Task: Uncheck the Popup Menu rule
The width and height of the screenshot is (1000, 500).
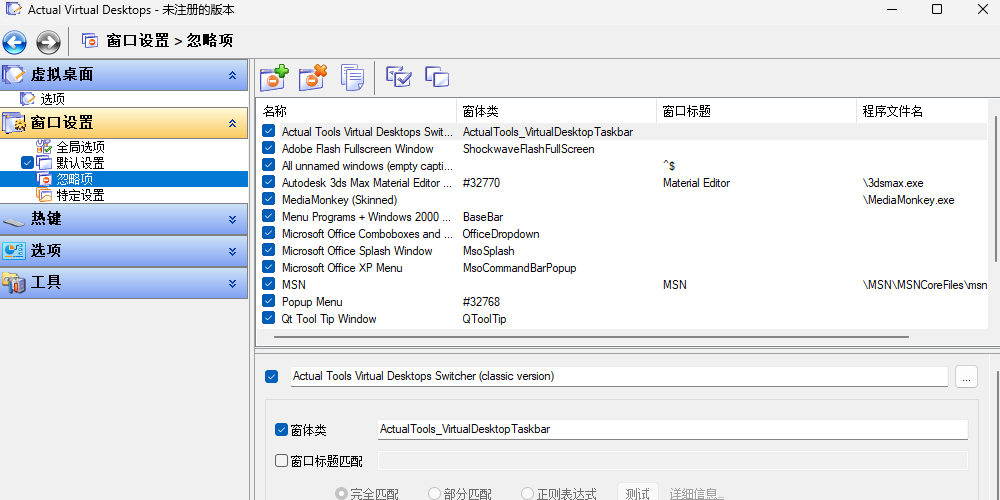Action: (268, 302)
